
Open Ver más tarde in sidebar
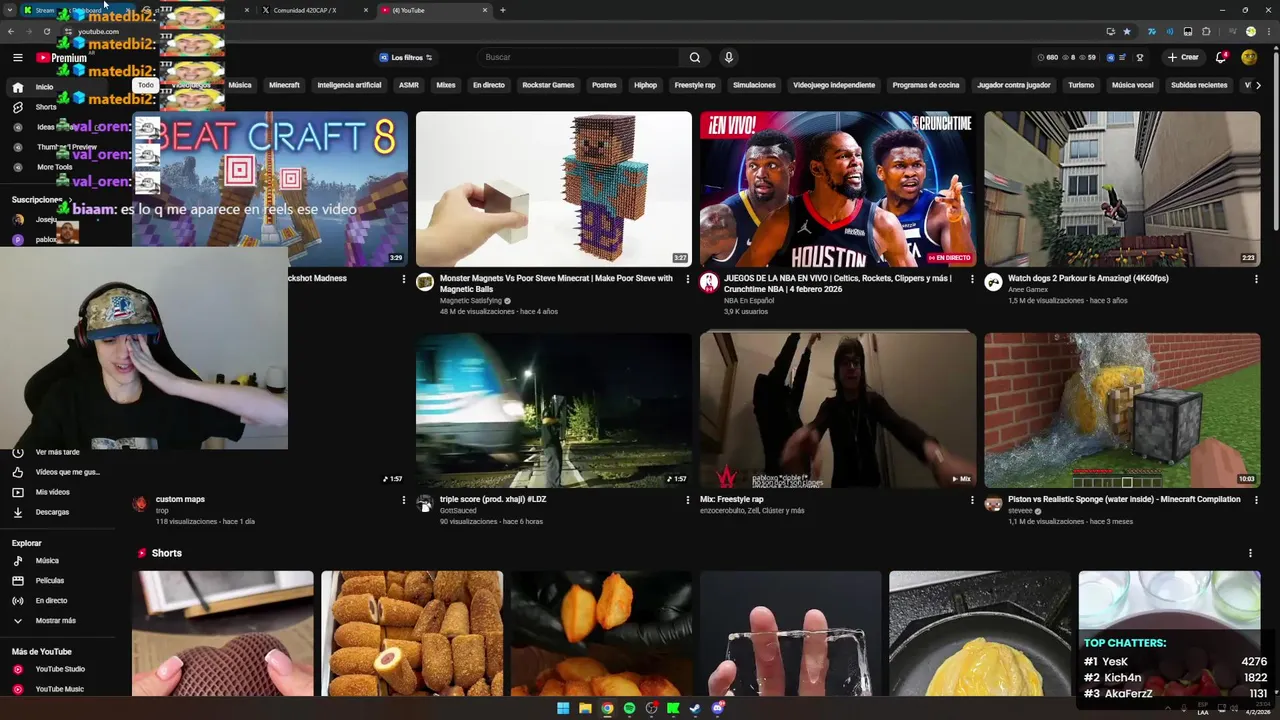(x=57, y=452)
